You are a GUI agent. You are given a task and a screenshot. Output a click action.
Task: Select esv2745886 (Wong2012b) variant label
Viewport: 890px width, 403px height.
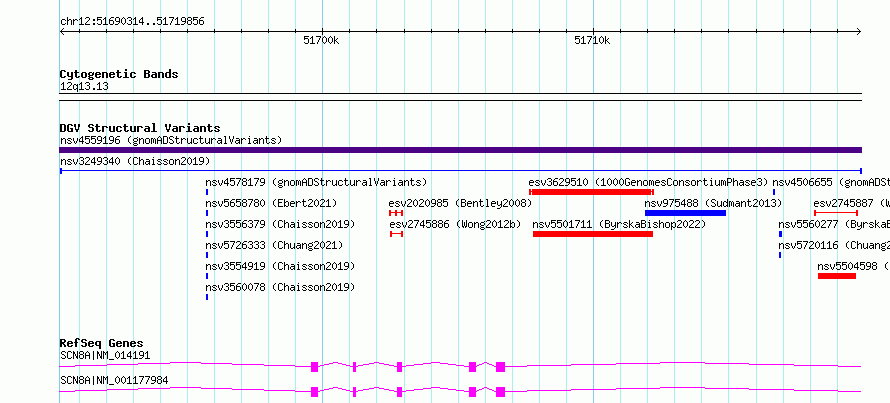tap(455, 224)
